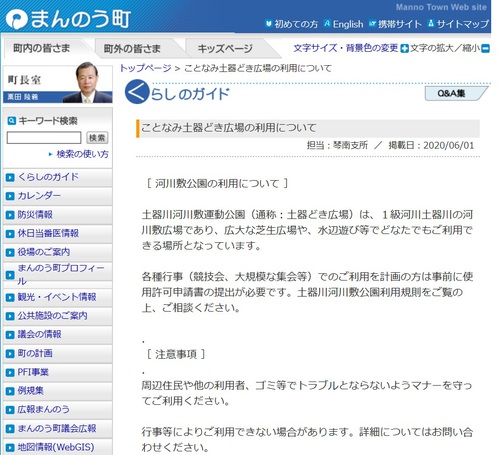500x455 pixels.
Task: Open まんのう町議会広報 in the sidebar
Action: 58,428
